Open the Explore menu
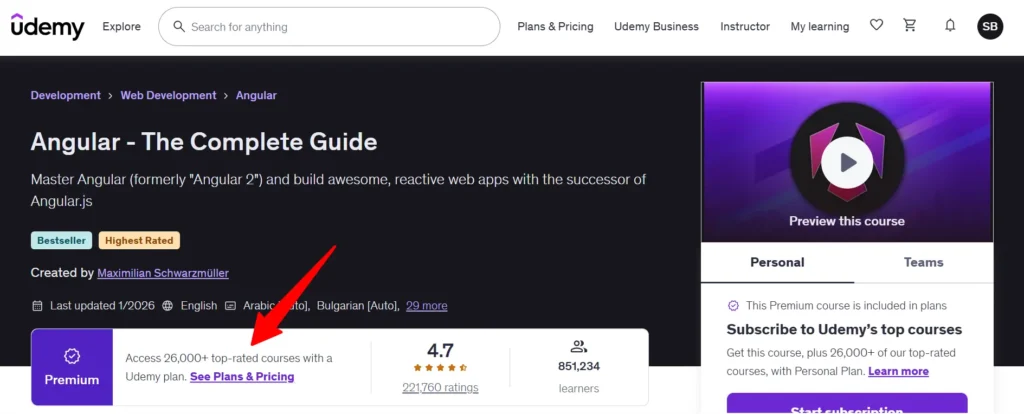 click(x=121, y=27)
